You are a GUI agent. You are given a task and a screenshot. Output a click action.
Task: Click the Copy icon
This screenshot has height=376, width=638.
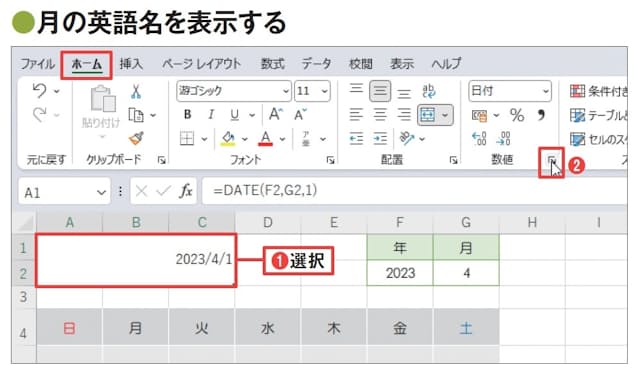[x=136, y=115]
